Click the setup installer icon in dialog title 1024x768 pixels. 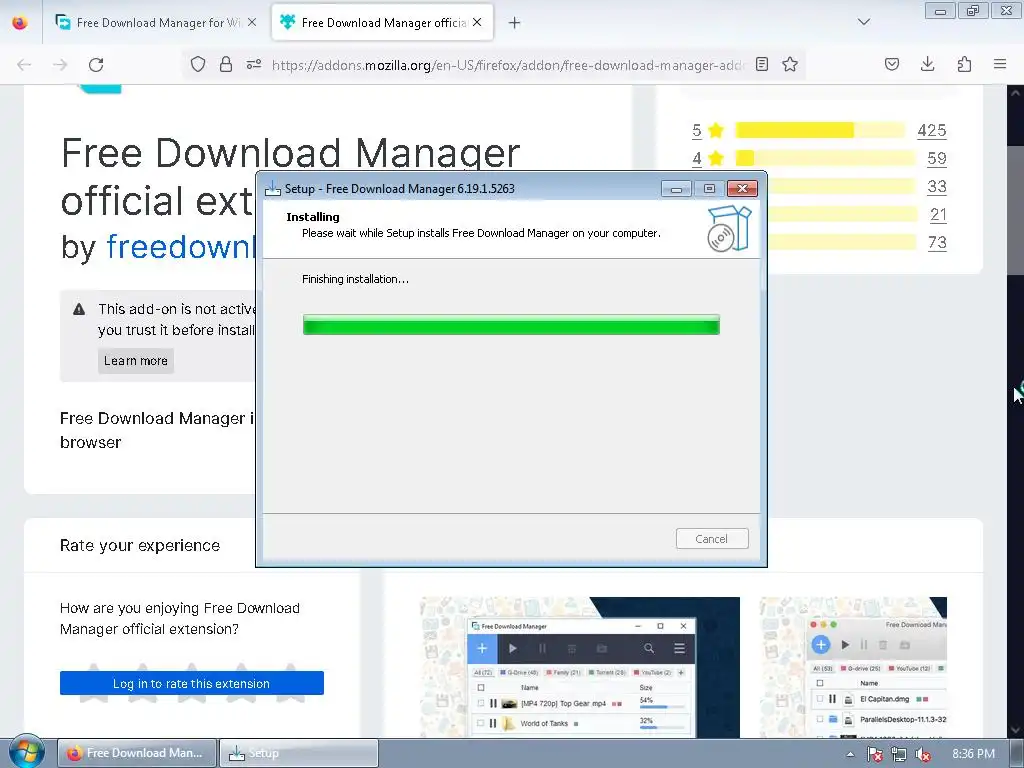point(273,189)
